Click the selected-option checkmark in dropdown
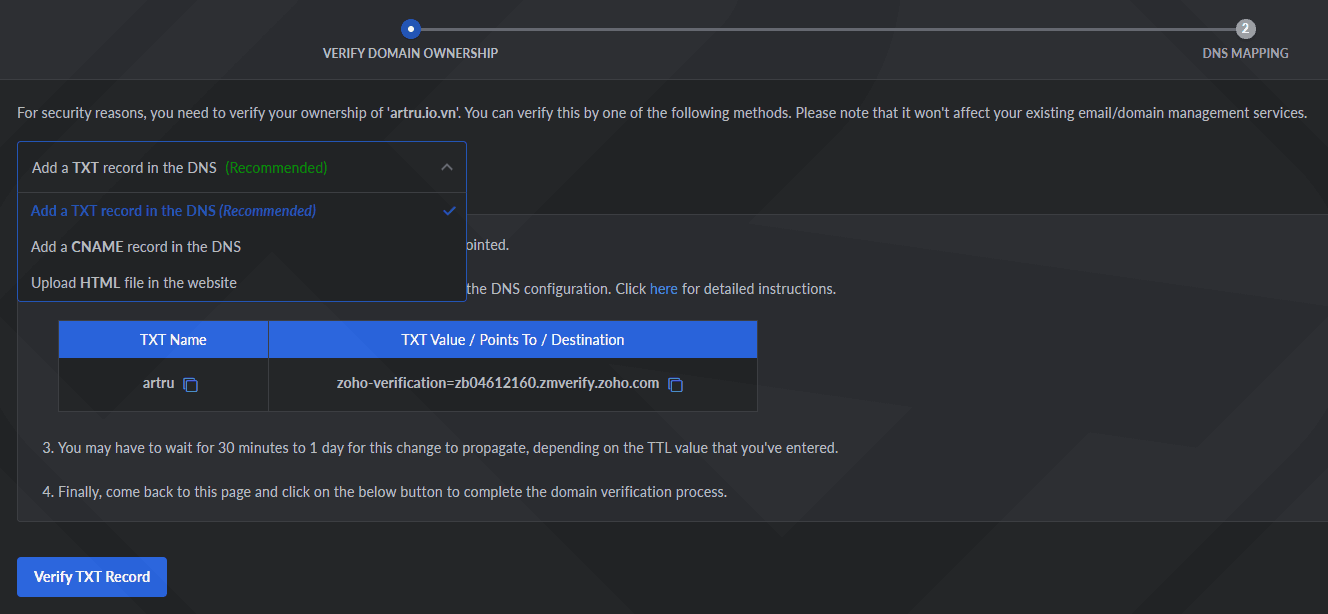The image size is (1328, 614). (450, 211)
